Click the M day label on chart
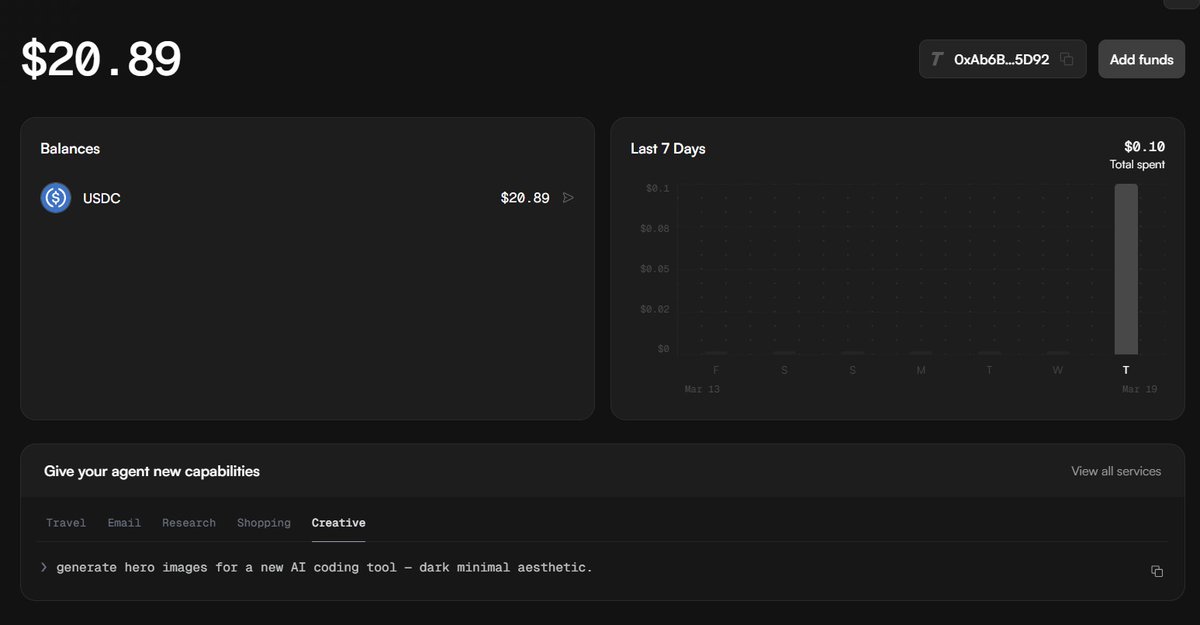1200x625 pixels. click(x=921, y=370)
